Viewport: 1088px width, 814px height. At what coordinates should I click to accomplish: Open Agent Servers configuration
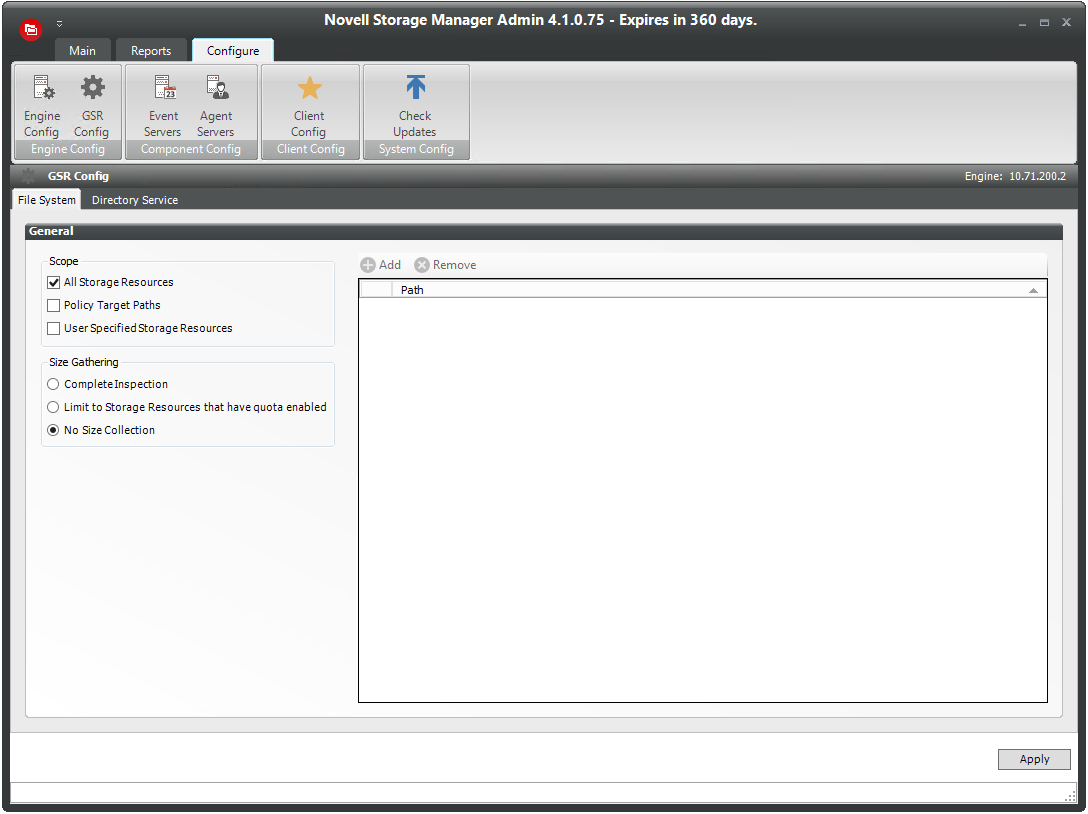(x=216, y=105)
